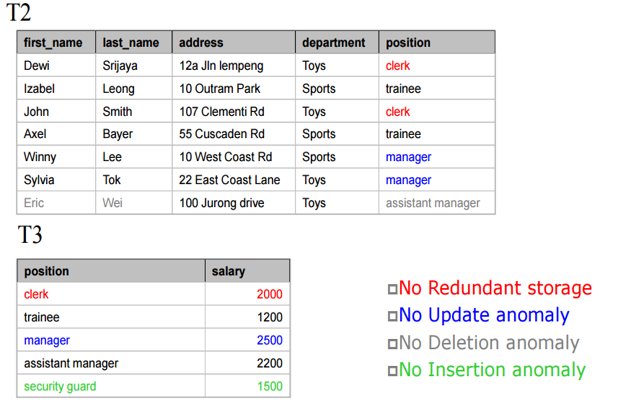Image resolution: width=631 pixels, height=404 pixels.
Task: Click the salary value 2200
Action: pos(268,364)
